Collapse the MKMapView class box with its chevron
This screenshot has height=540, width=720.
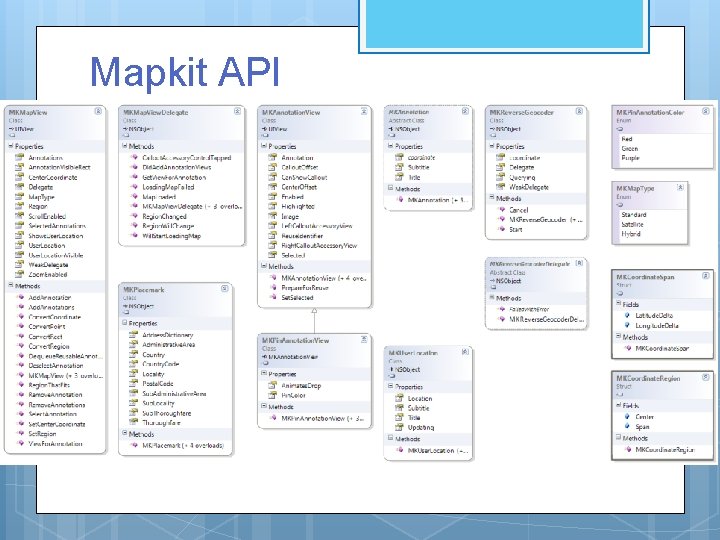tap(98, 111)
